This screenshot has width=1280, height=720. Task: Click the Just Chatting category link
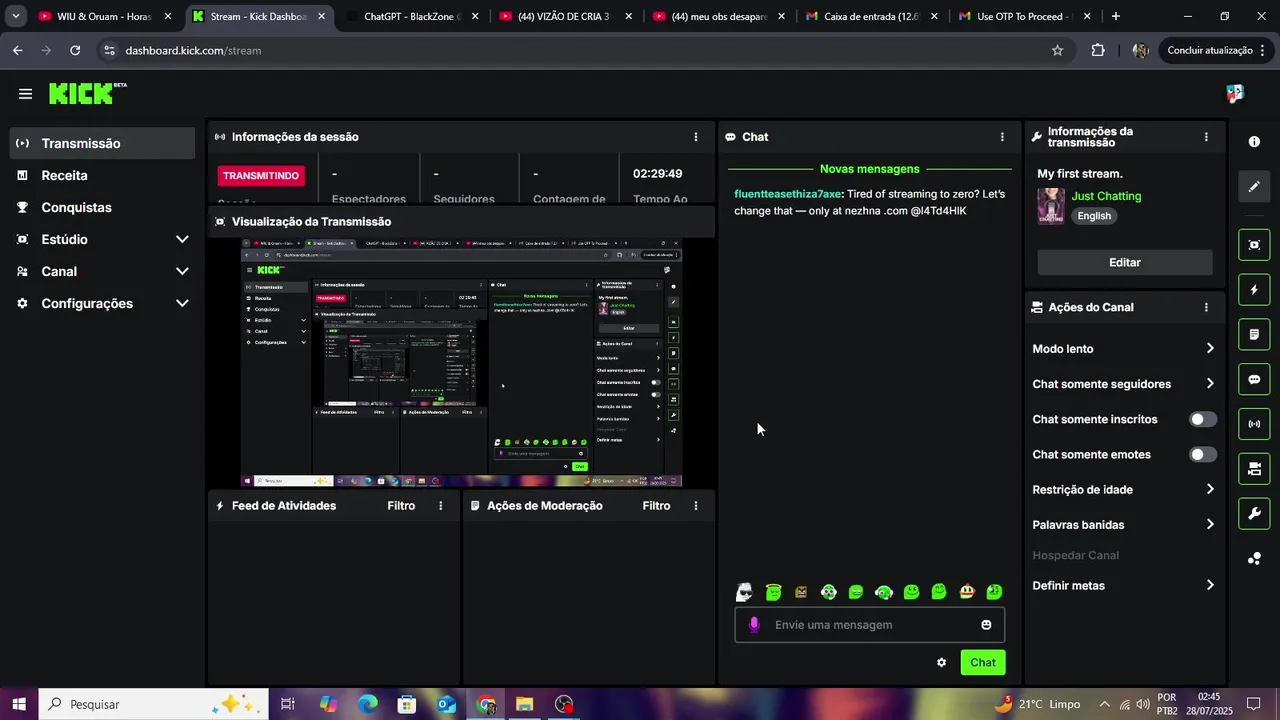pyautogui.click(x=1106, y=197)
